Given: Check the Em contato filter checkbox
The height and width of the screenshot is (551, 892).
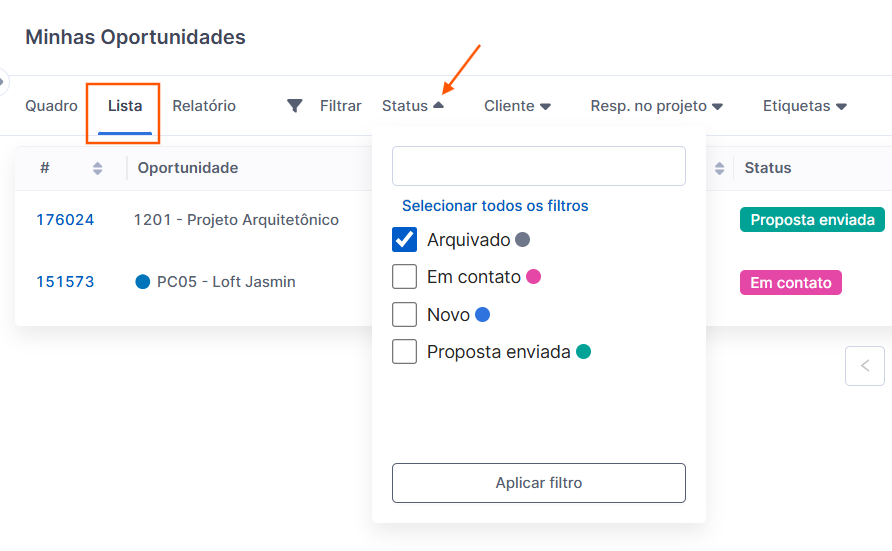Looking at the screenshot, I should click(x=405, y=276).
